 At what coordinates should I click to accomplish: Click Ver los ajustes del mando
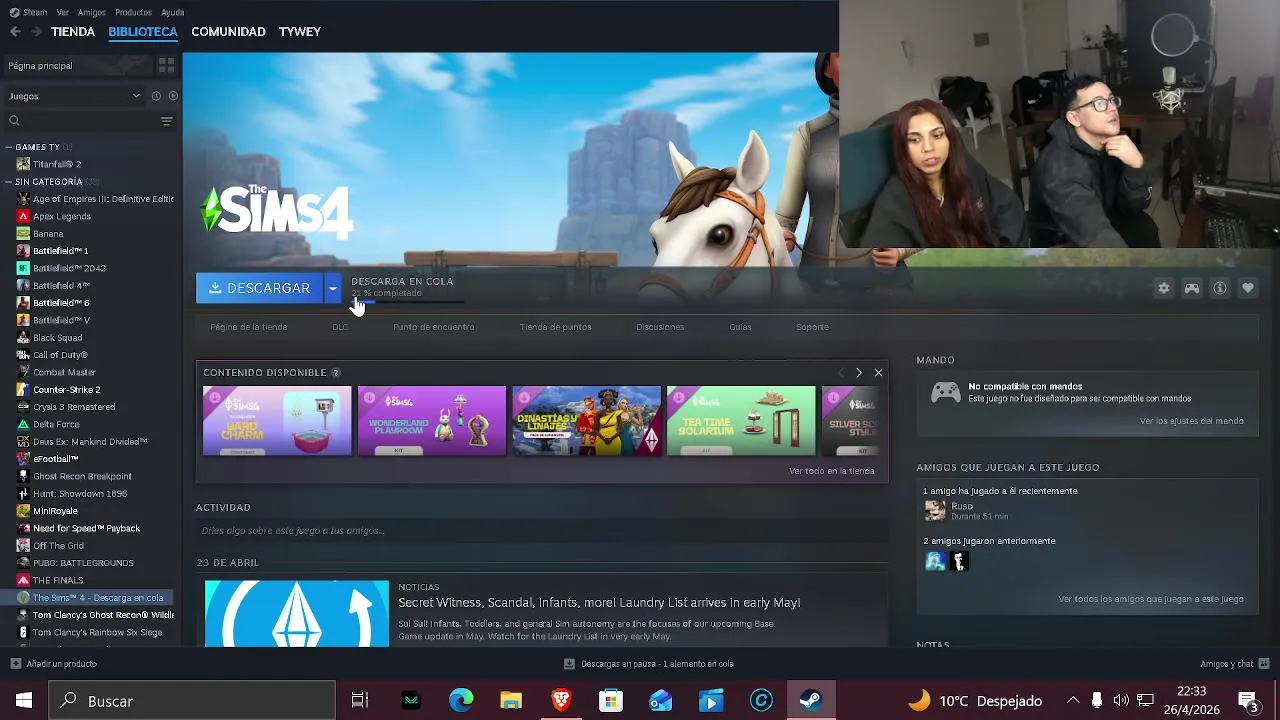click(1192, 421)
